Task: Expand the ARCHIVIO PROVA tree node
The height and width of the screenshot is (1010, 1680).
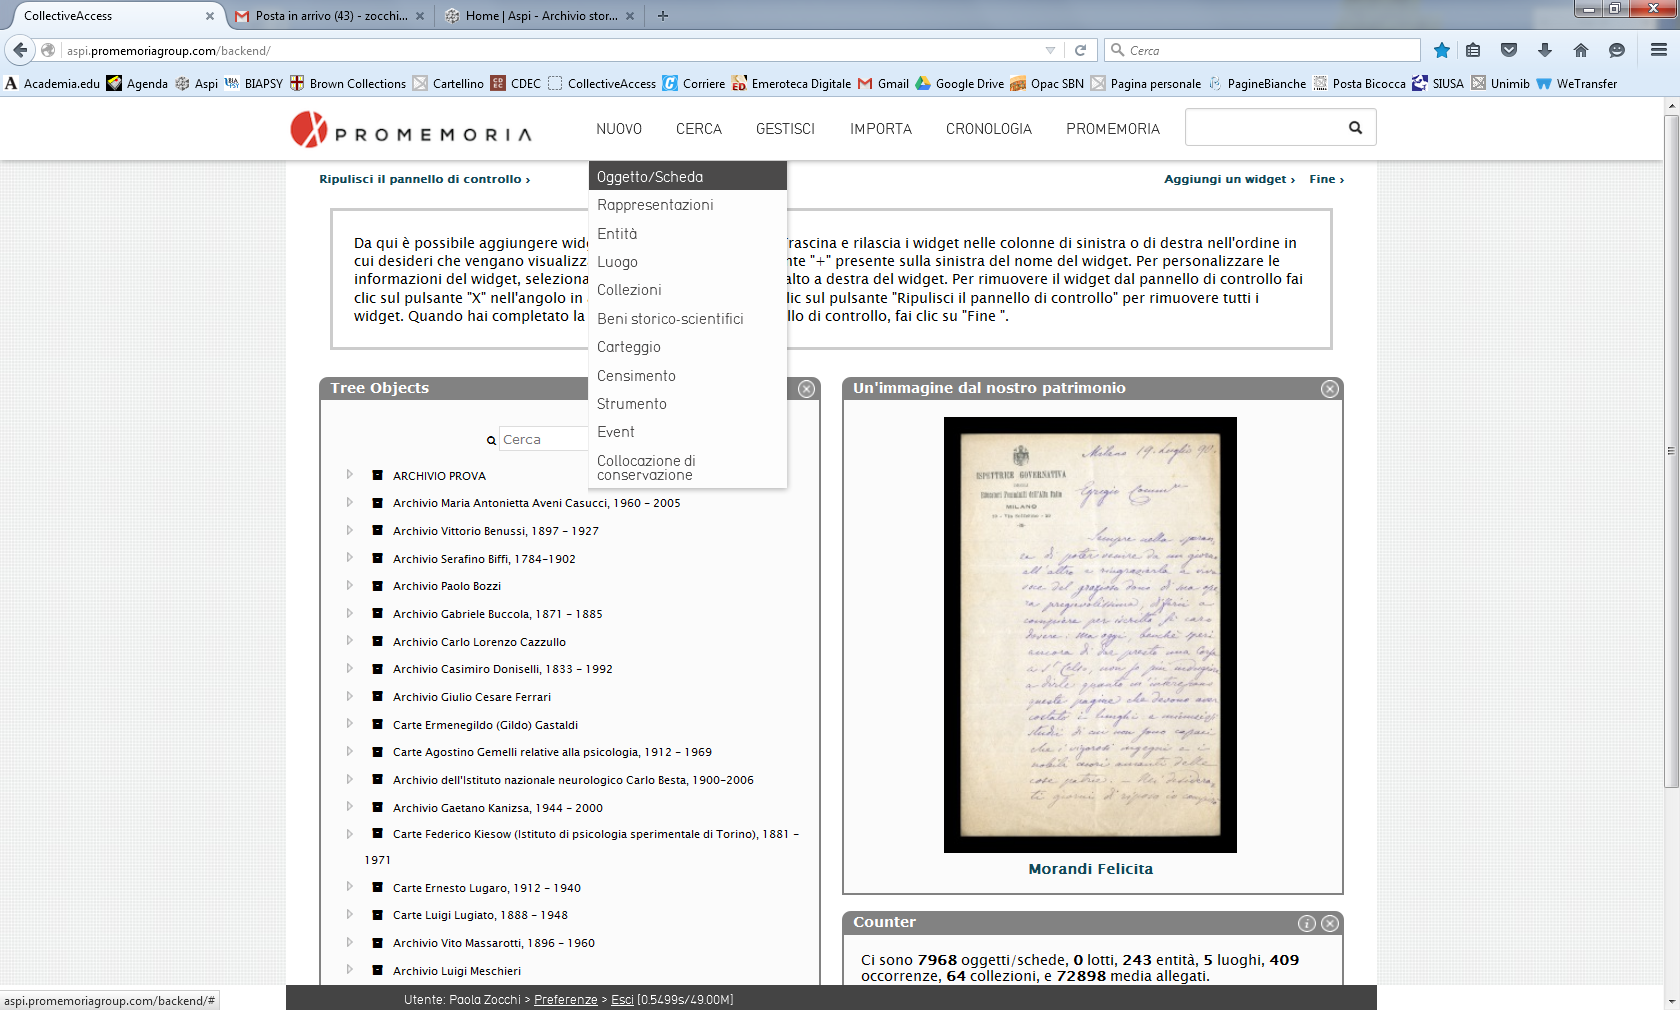Action: pos(349,475)
